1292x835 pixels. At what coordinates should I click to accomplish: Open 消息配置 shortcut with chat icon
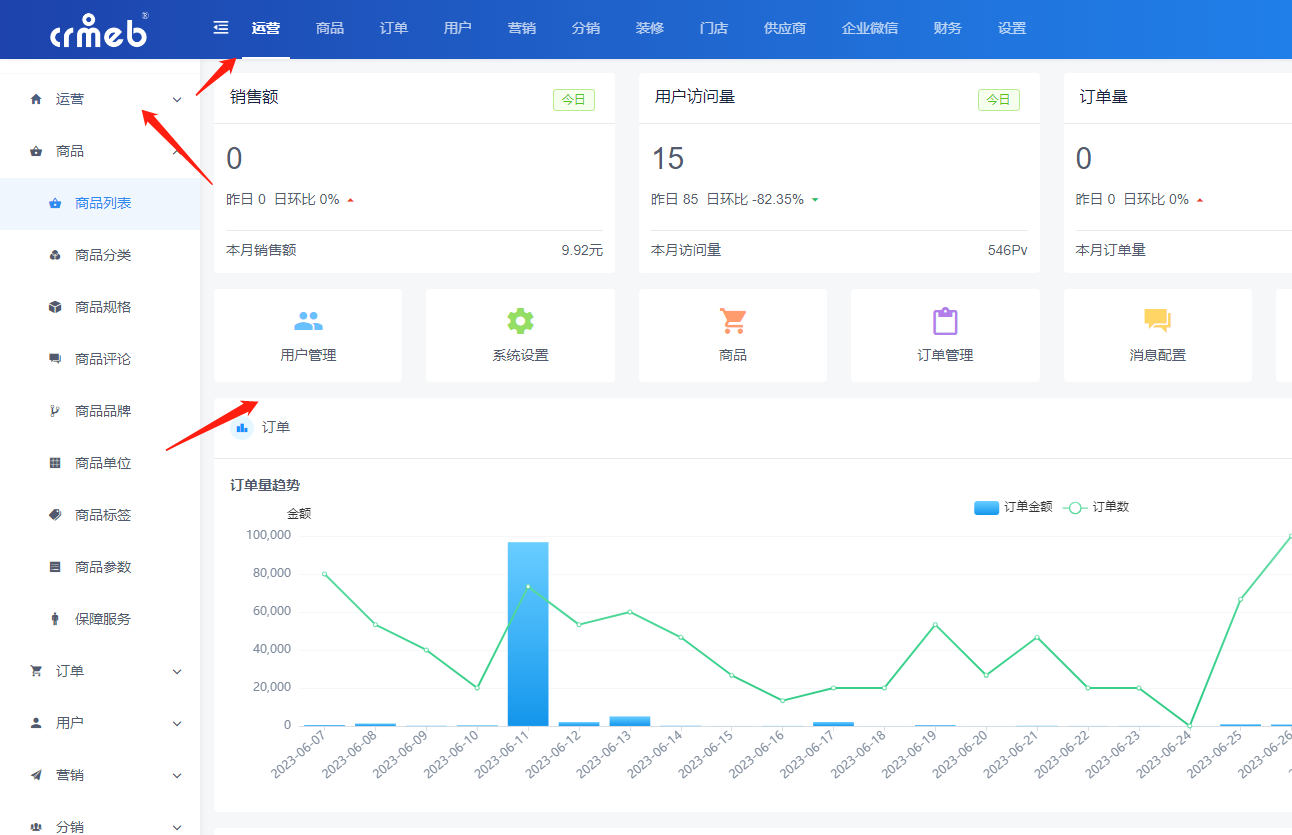[1157, 336]
